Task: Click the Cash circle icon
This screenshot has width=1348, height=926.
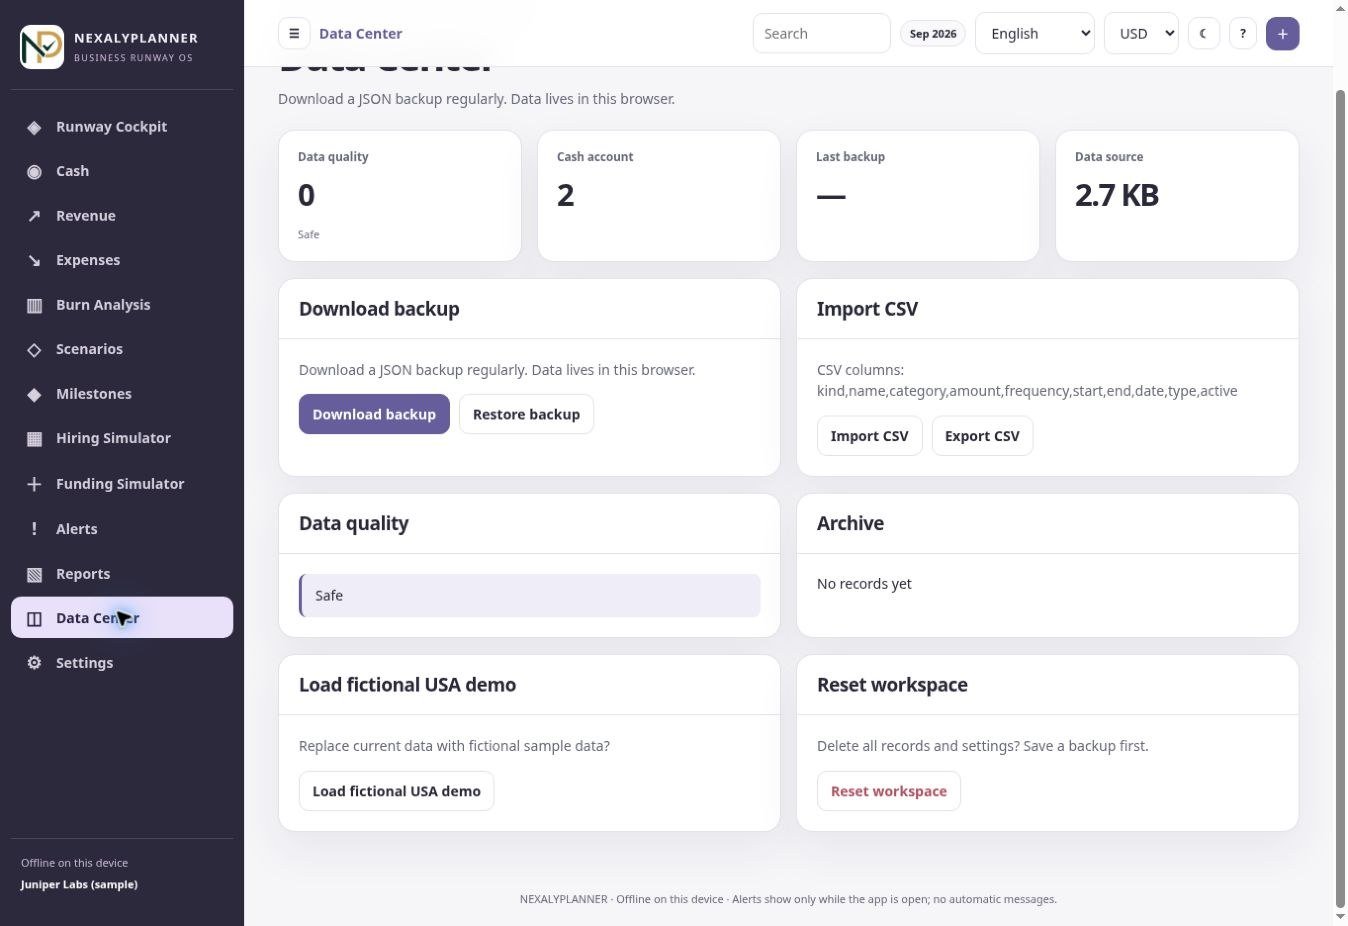Action: 34,171
